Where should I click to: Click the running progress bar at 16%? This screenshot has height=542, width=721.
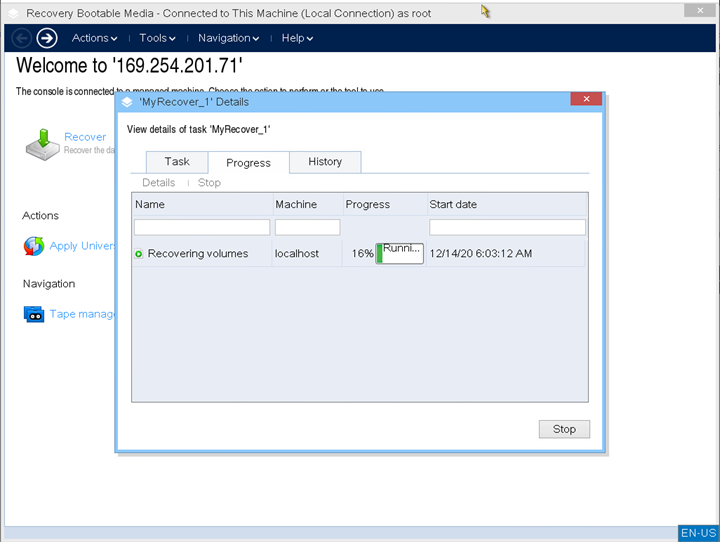[400, 254]
